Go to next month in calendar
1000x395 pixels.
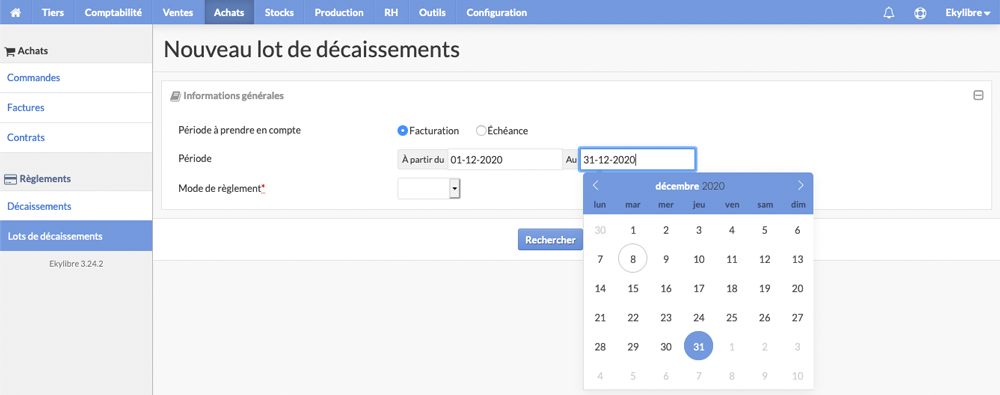[x=801, y=186]
